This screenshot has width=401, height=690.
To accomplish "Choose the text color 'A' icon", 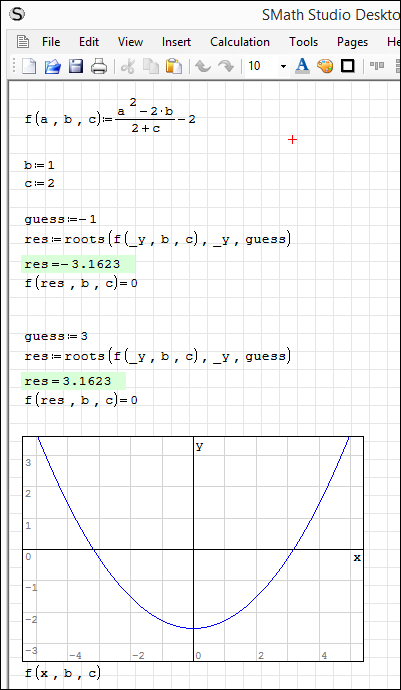I will tap(302, 66).
